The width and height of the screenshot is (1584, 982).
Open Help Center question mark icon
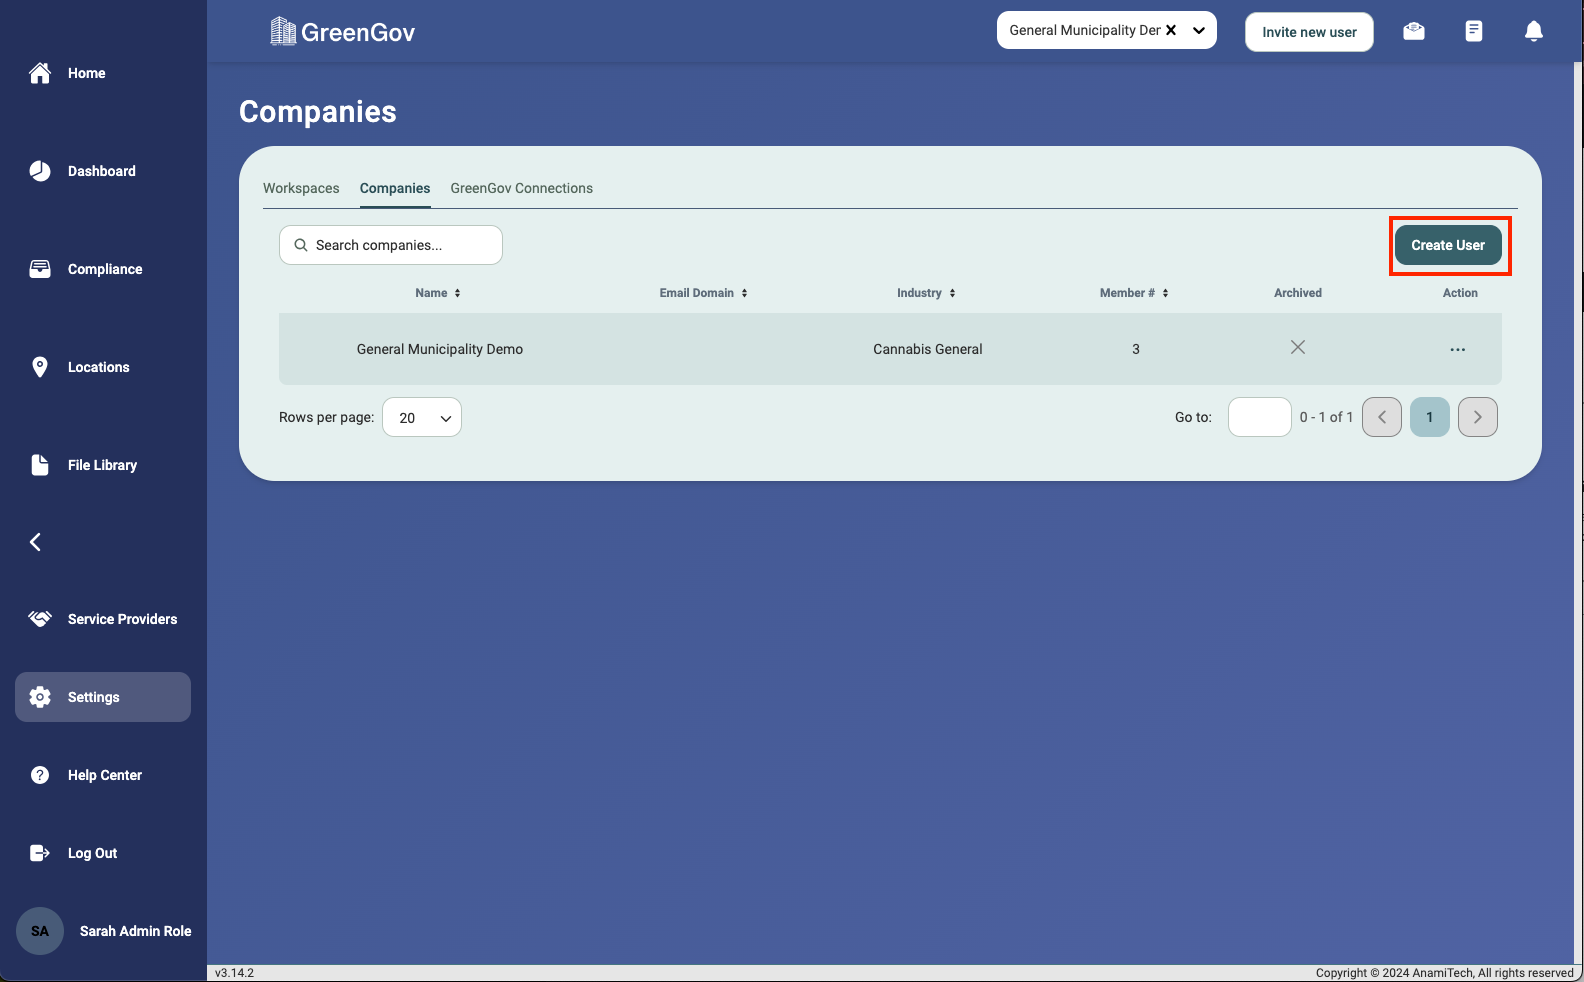click(40, 775)
